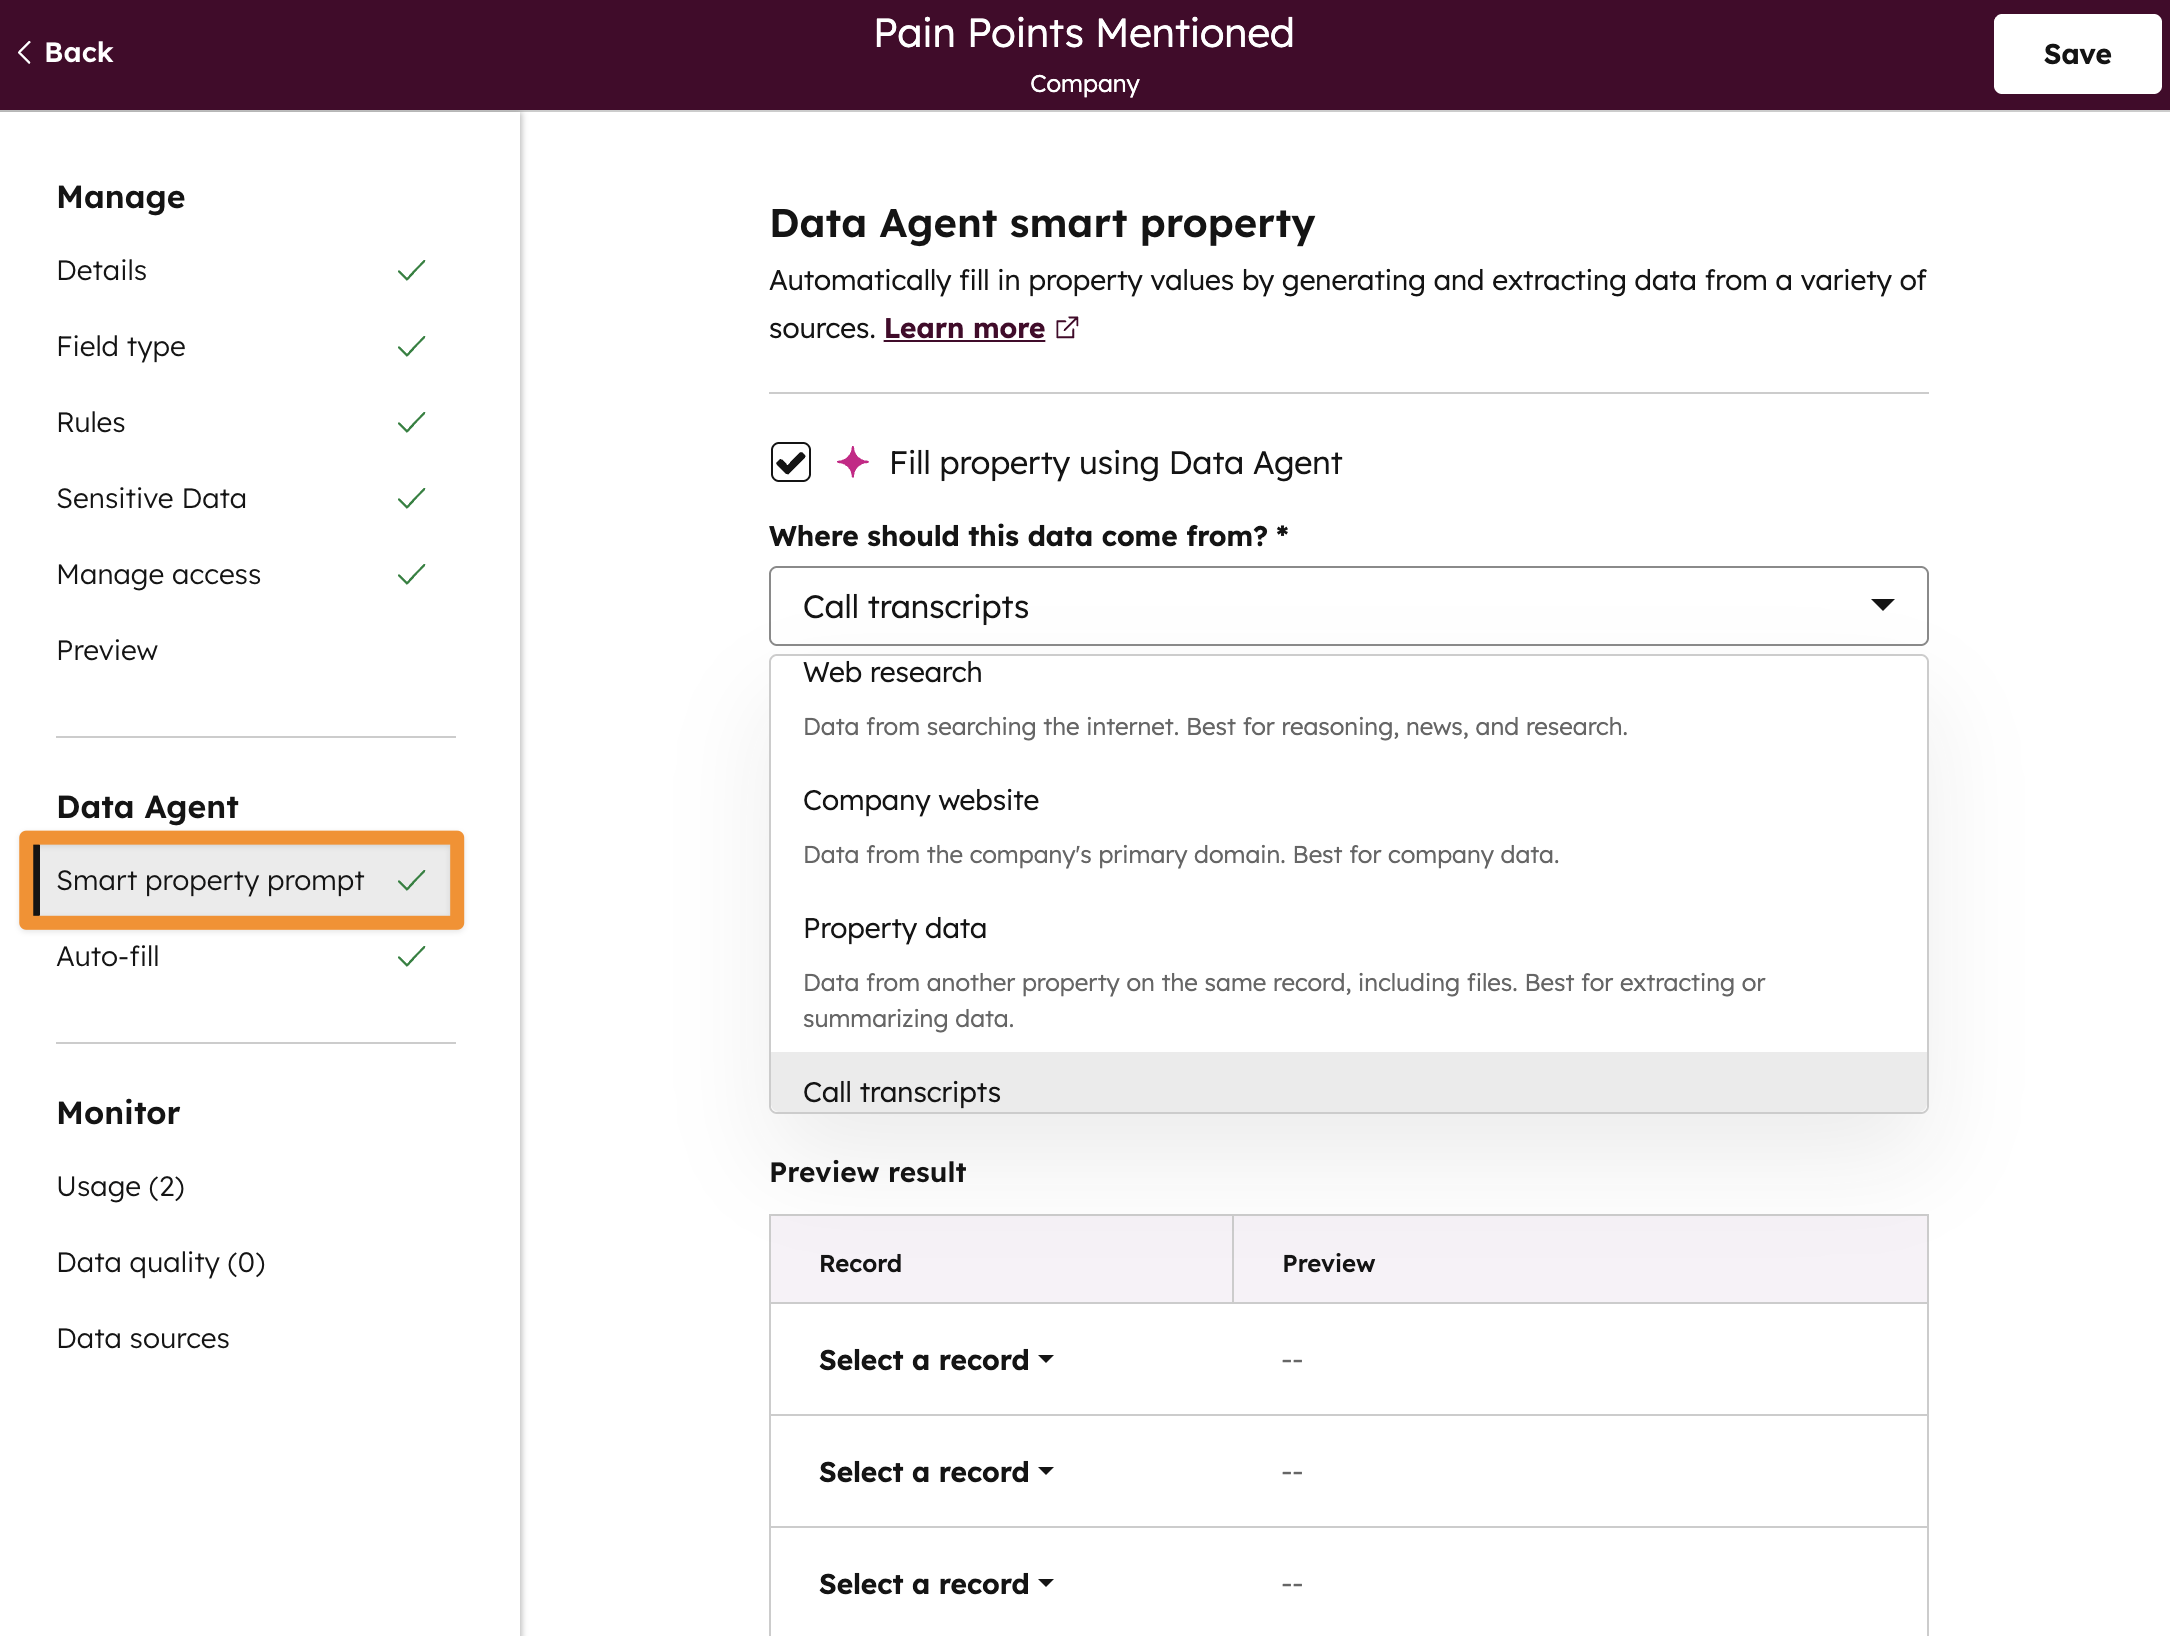Expand the second Select a record dropdown

pos(935,1472)
